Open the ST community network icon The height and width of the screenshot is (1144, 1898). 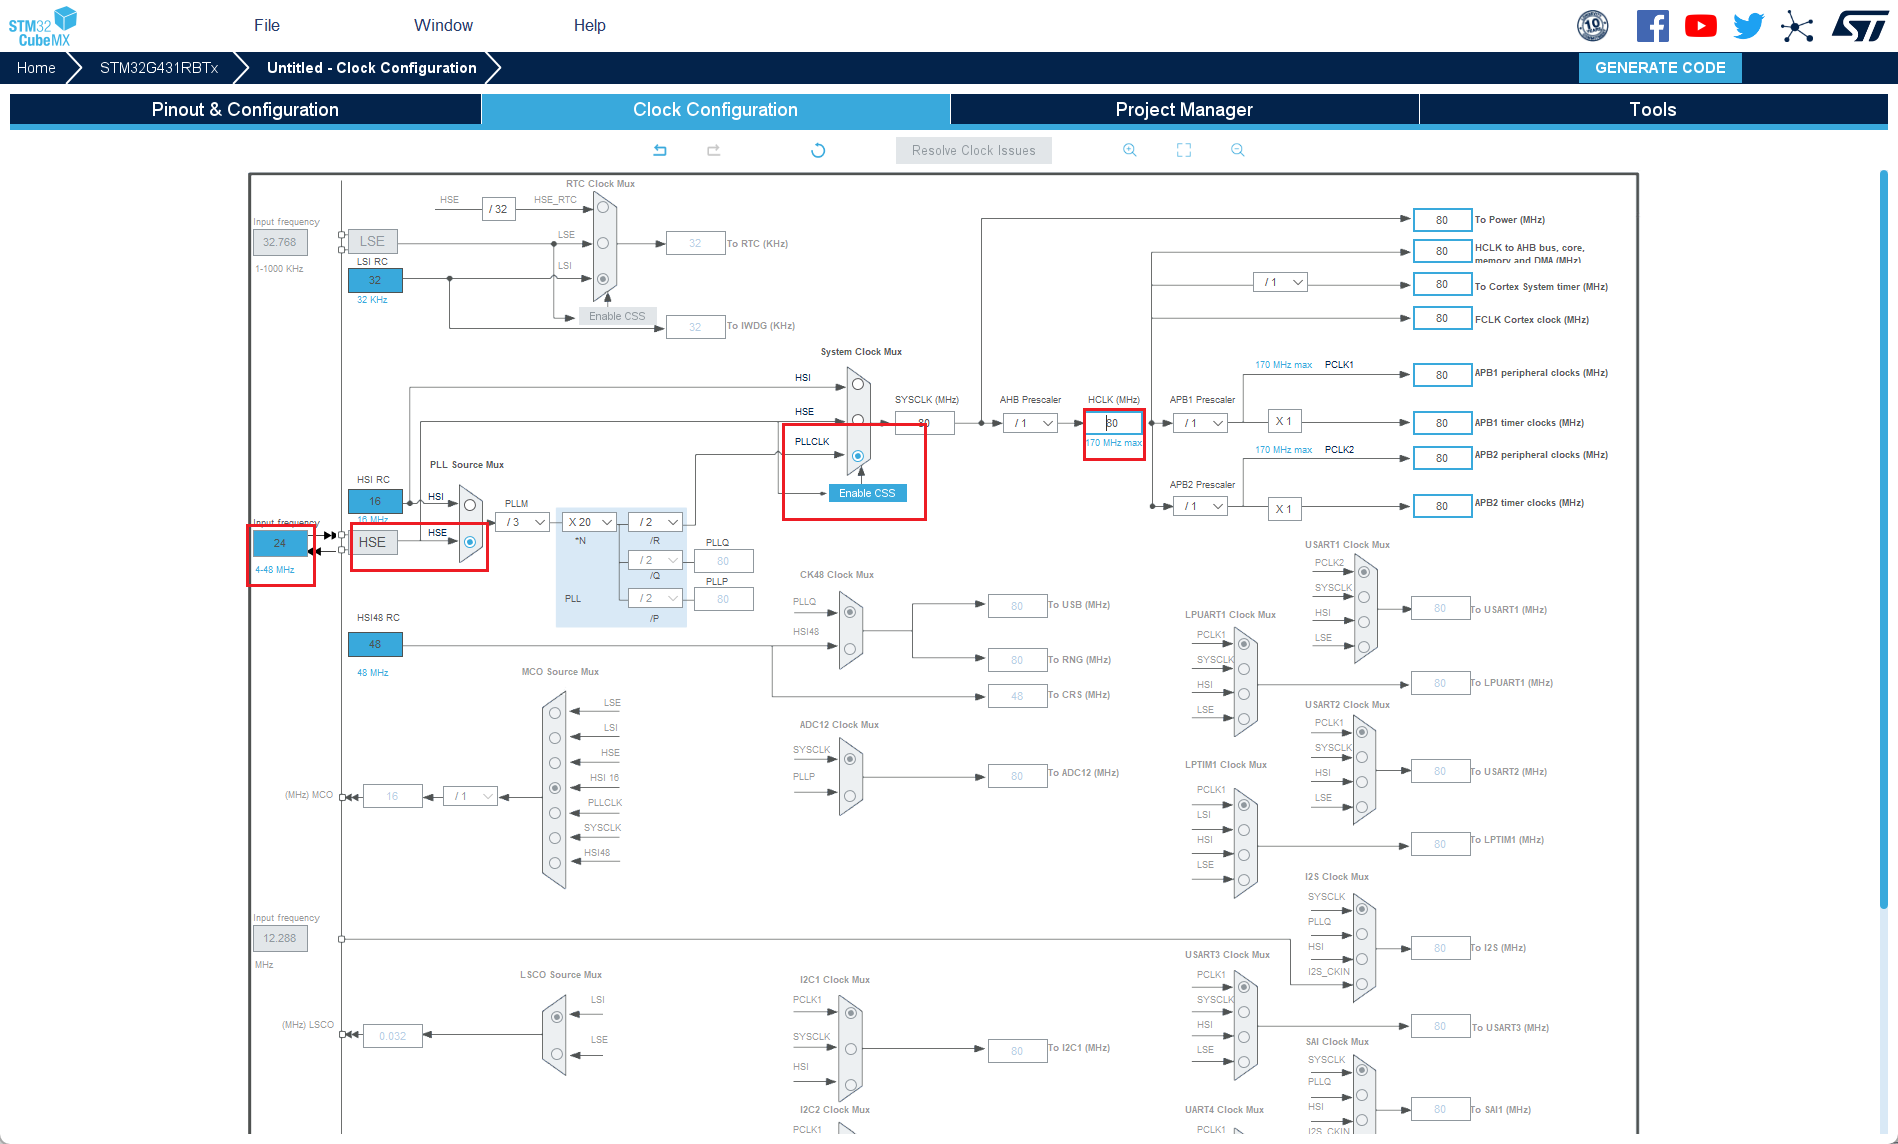[x=1796, y=26]
